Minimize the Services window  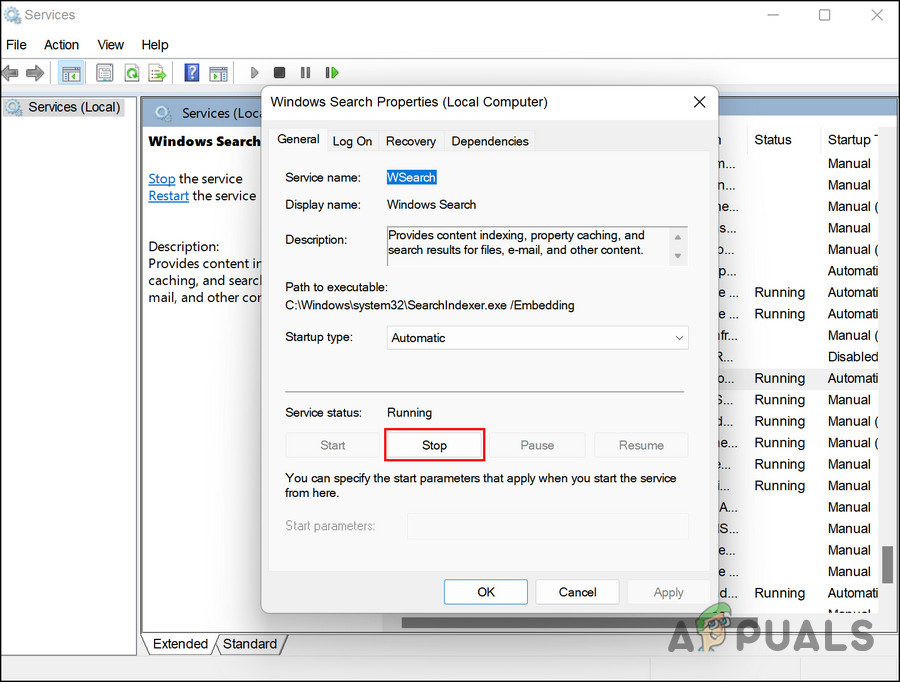tap(773, 15)
